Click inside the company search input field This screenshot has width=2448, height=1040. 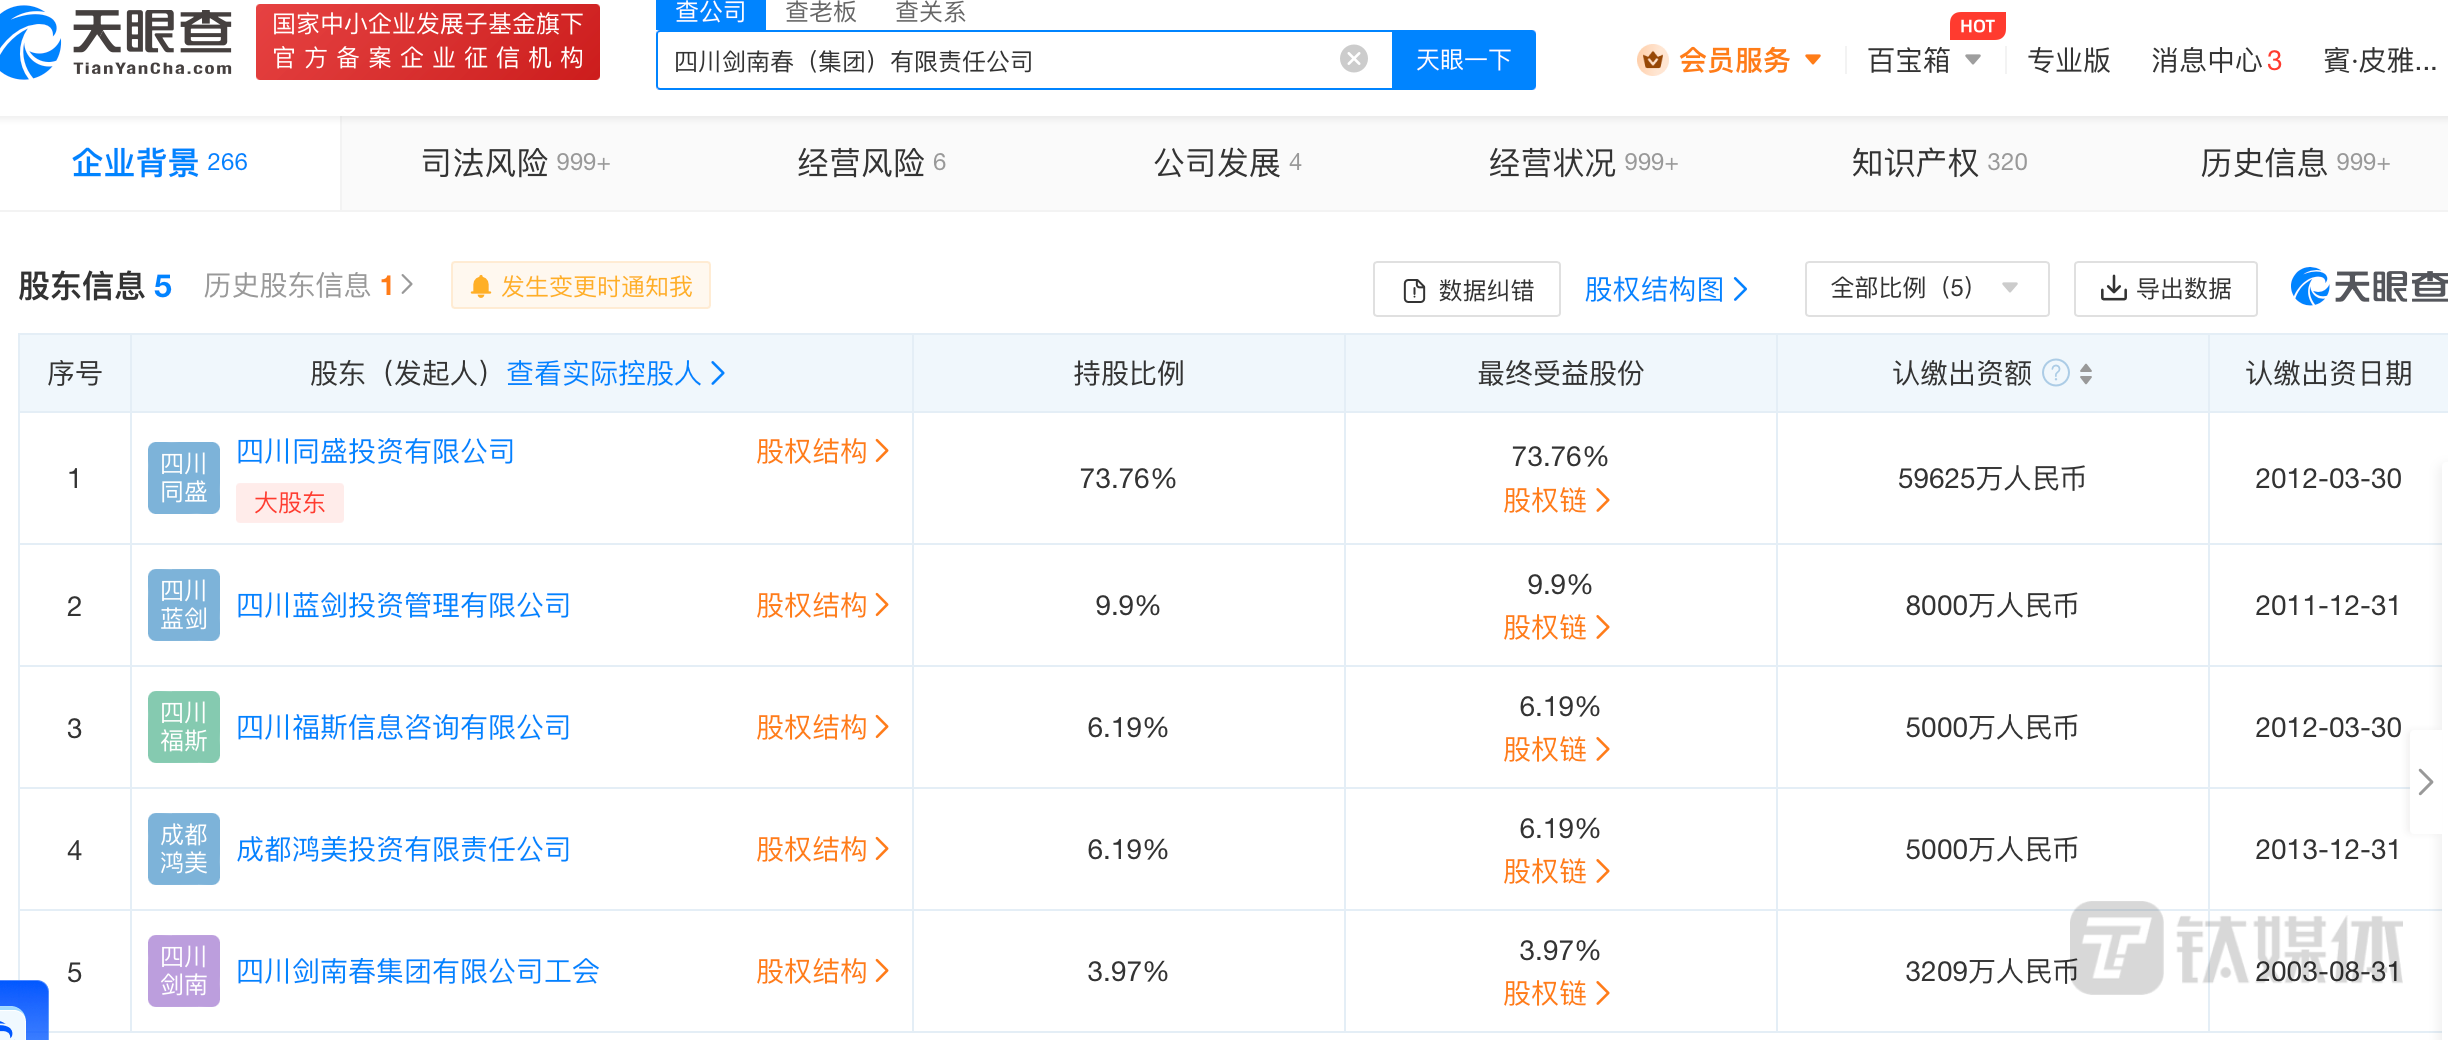(1000, 60)
